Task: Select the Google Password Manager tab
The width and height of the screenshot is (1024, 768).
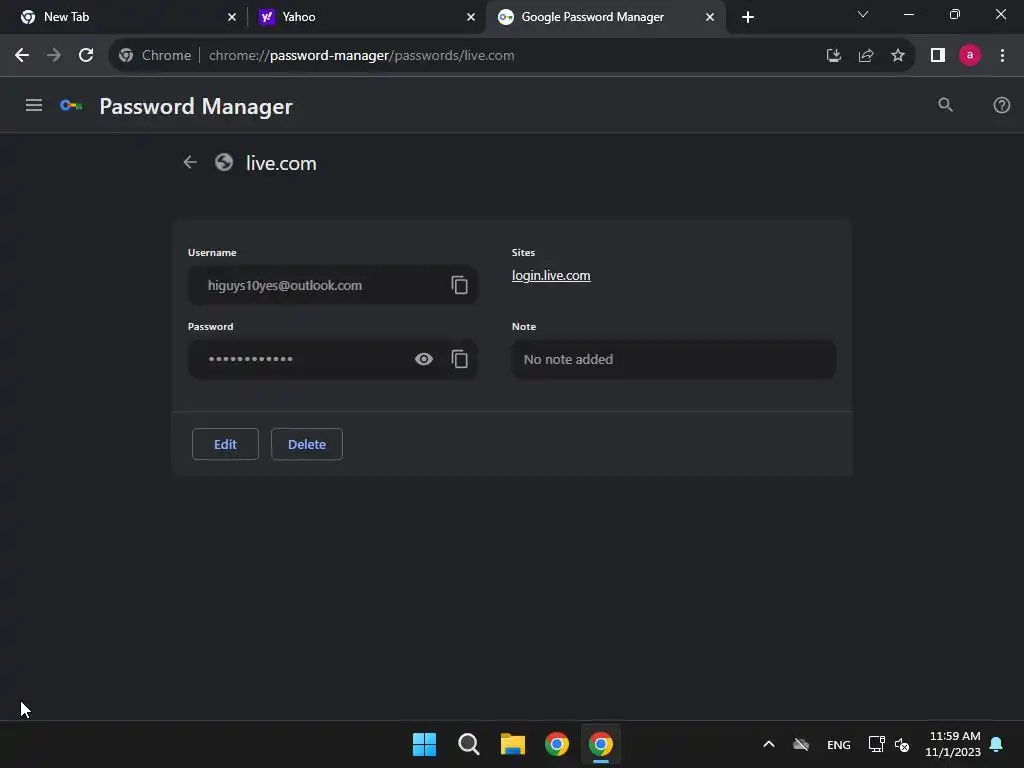Action: click(x=605, y=17)
